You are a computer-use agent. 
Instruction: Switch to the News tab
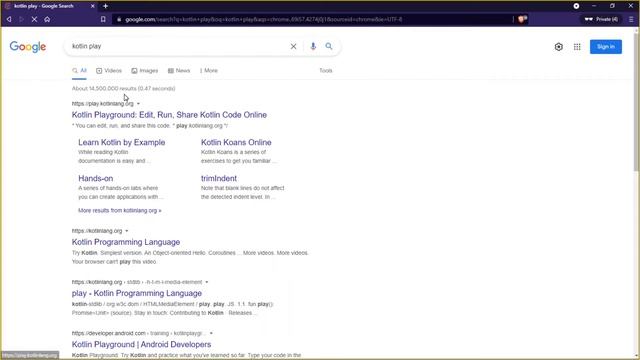pyautogui.click(x=179, y=71)
